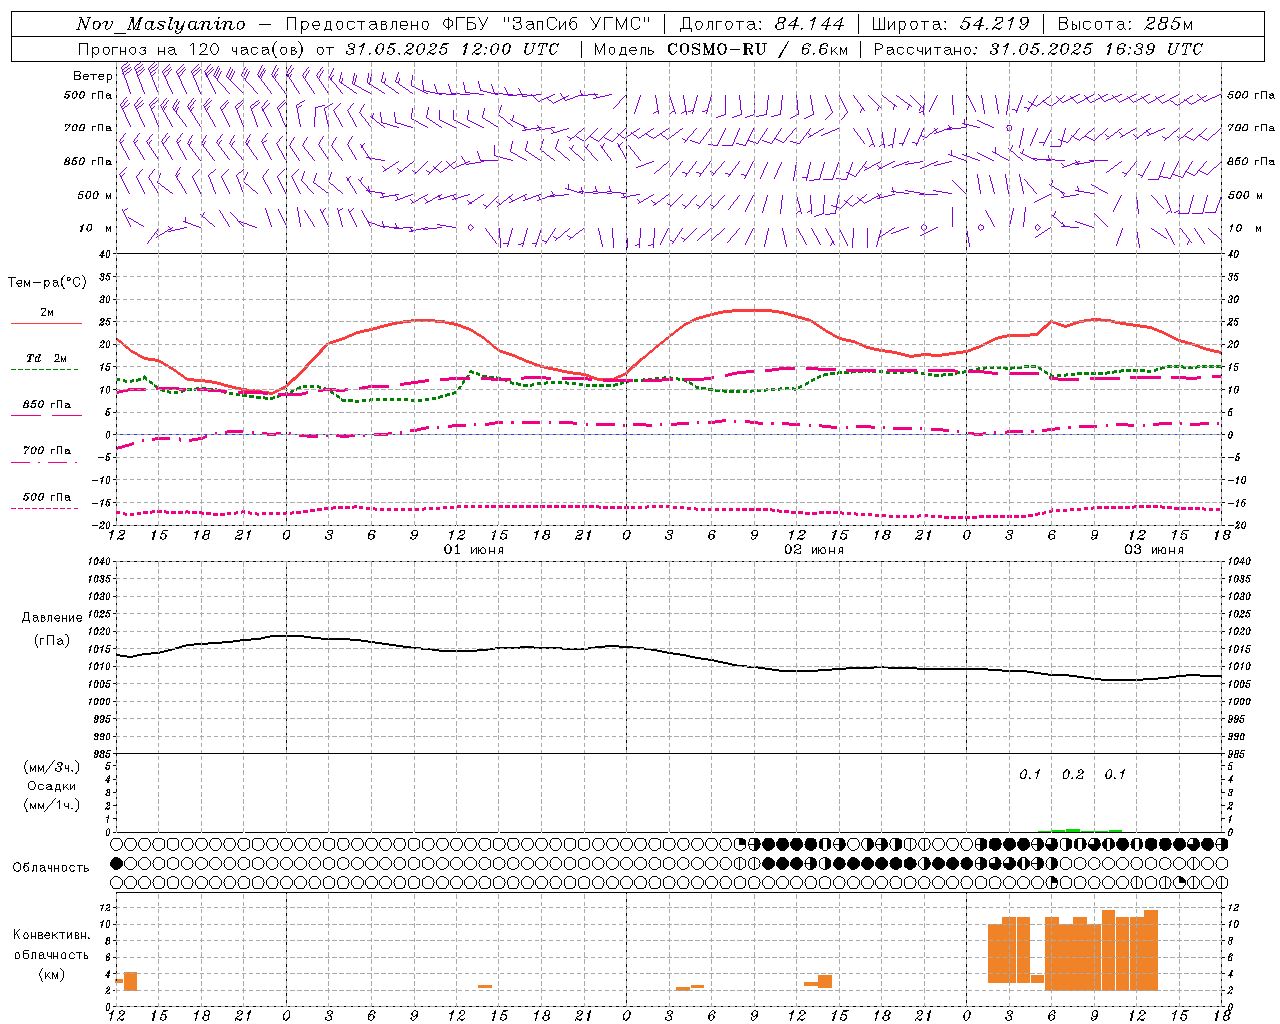1280x1024 pixels.
Task: Click the 02 июня date label
Action: pos(814,550)
